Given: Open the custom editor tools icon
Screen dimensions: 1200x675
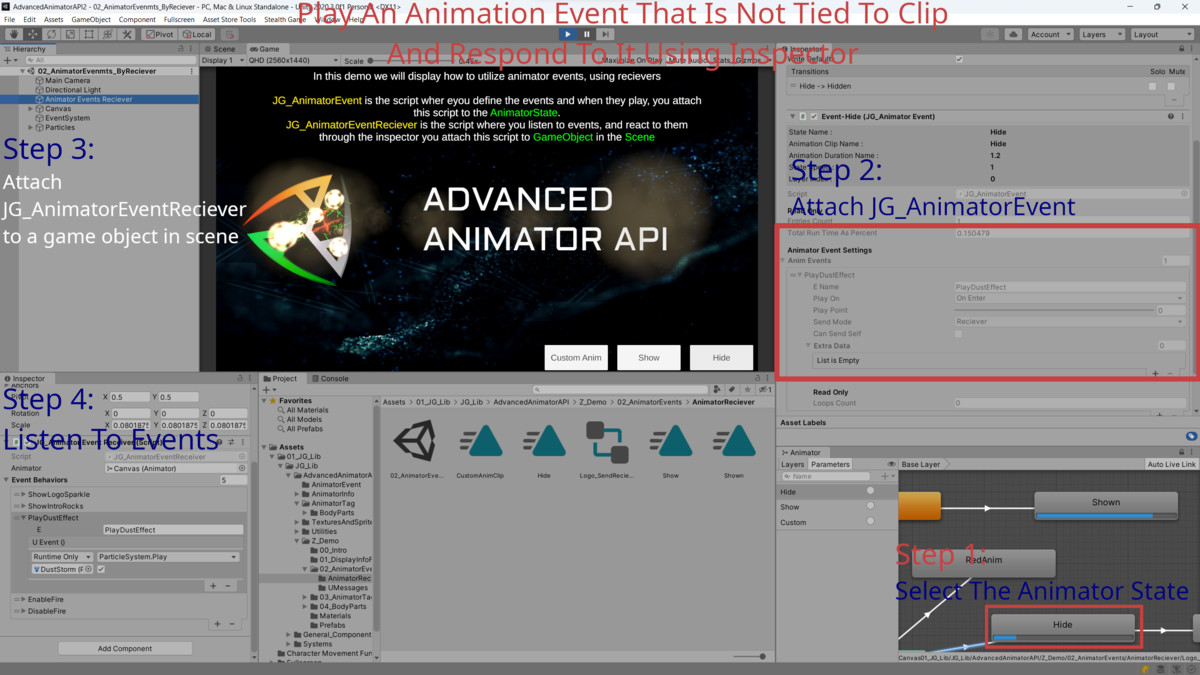Looking at the screenshot, I should tap(127, 34).
